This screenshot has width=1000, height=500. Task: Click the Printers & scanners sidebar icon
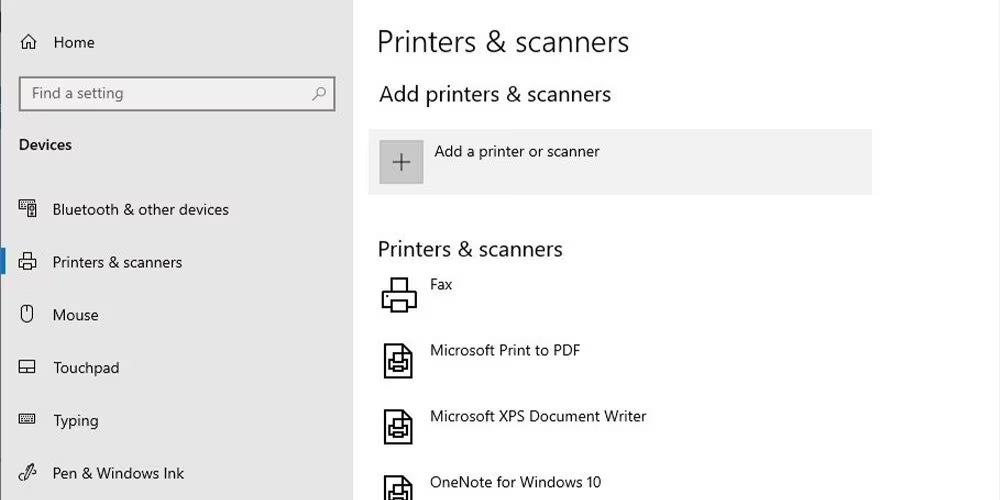(27, 261)
